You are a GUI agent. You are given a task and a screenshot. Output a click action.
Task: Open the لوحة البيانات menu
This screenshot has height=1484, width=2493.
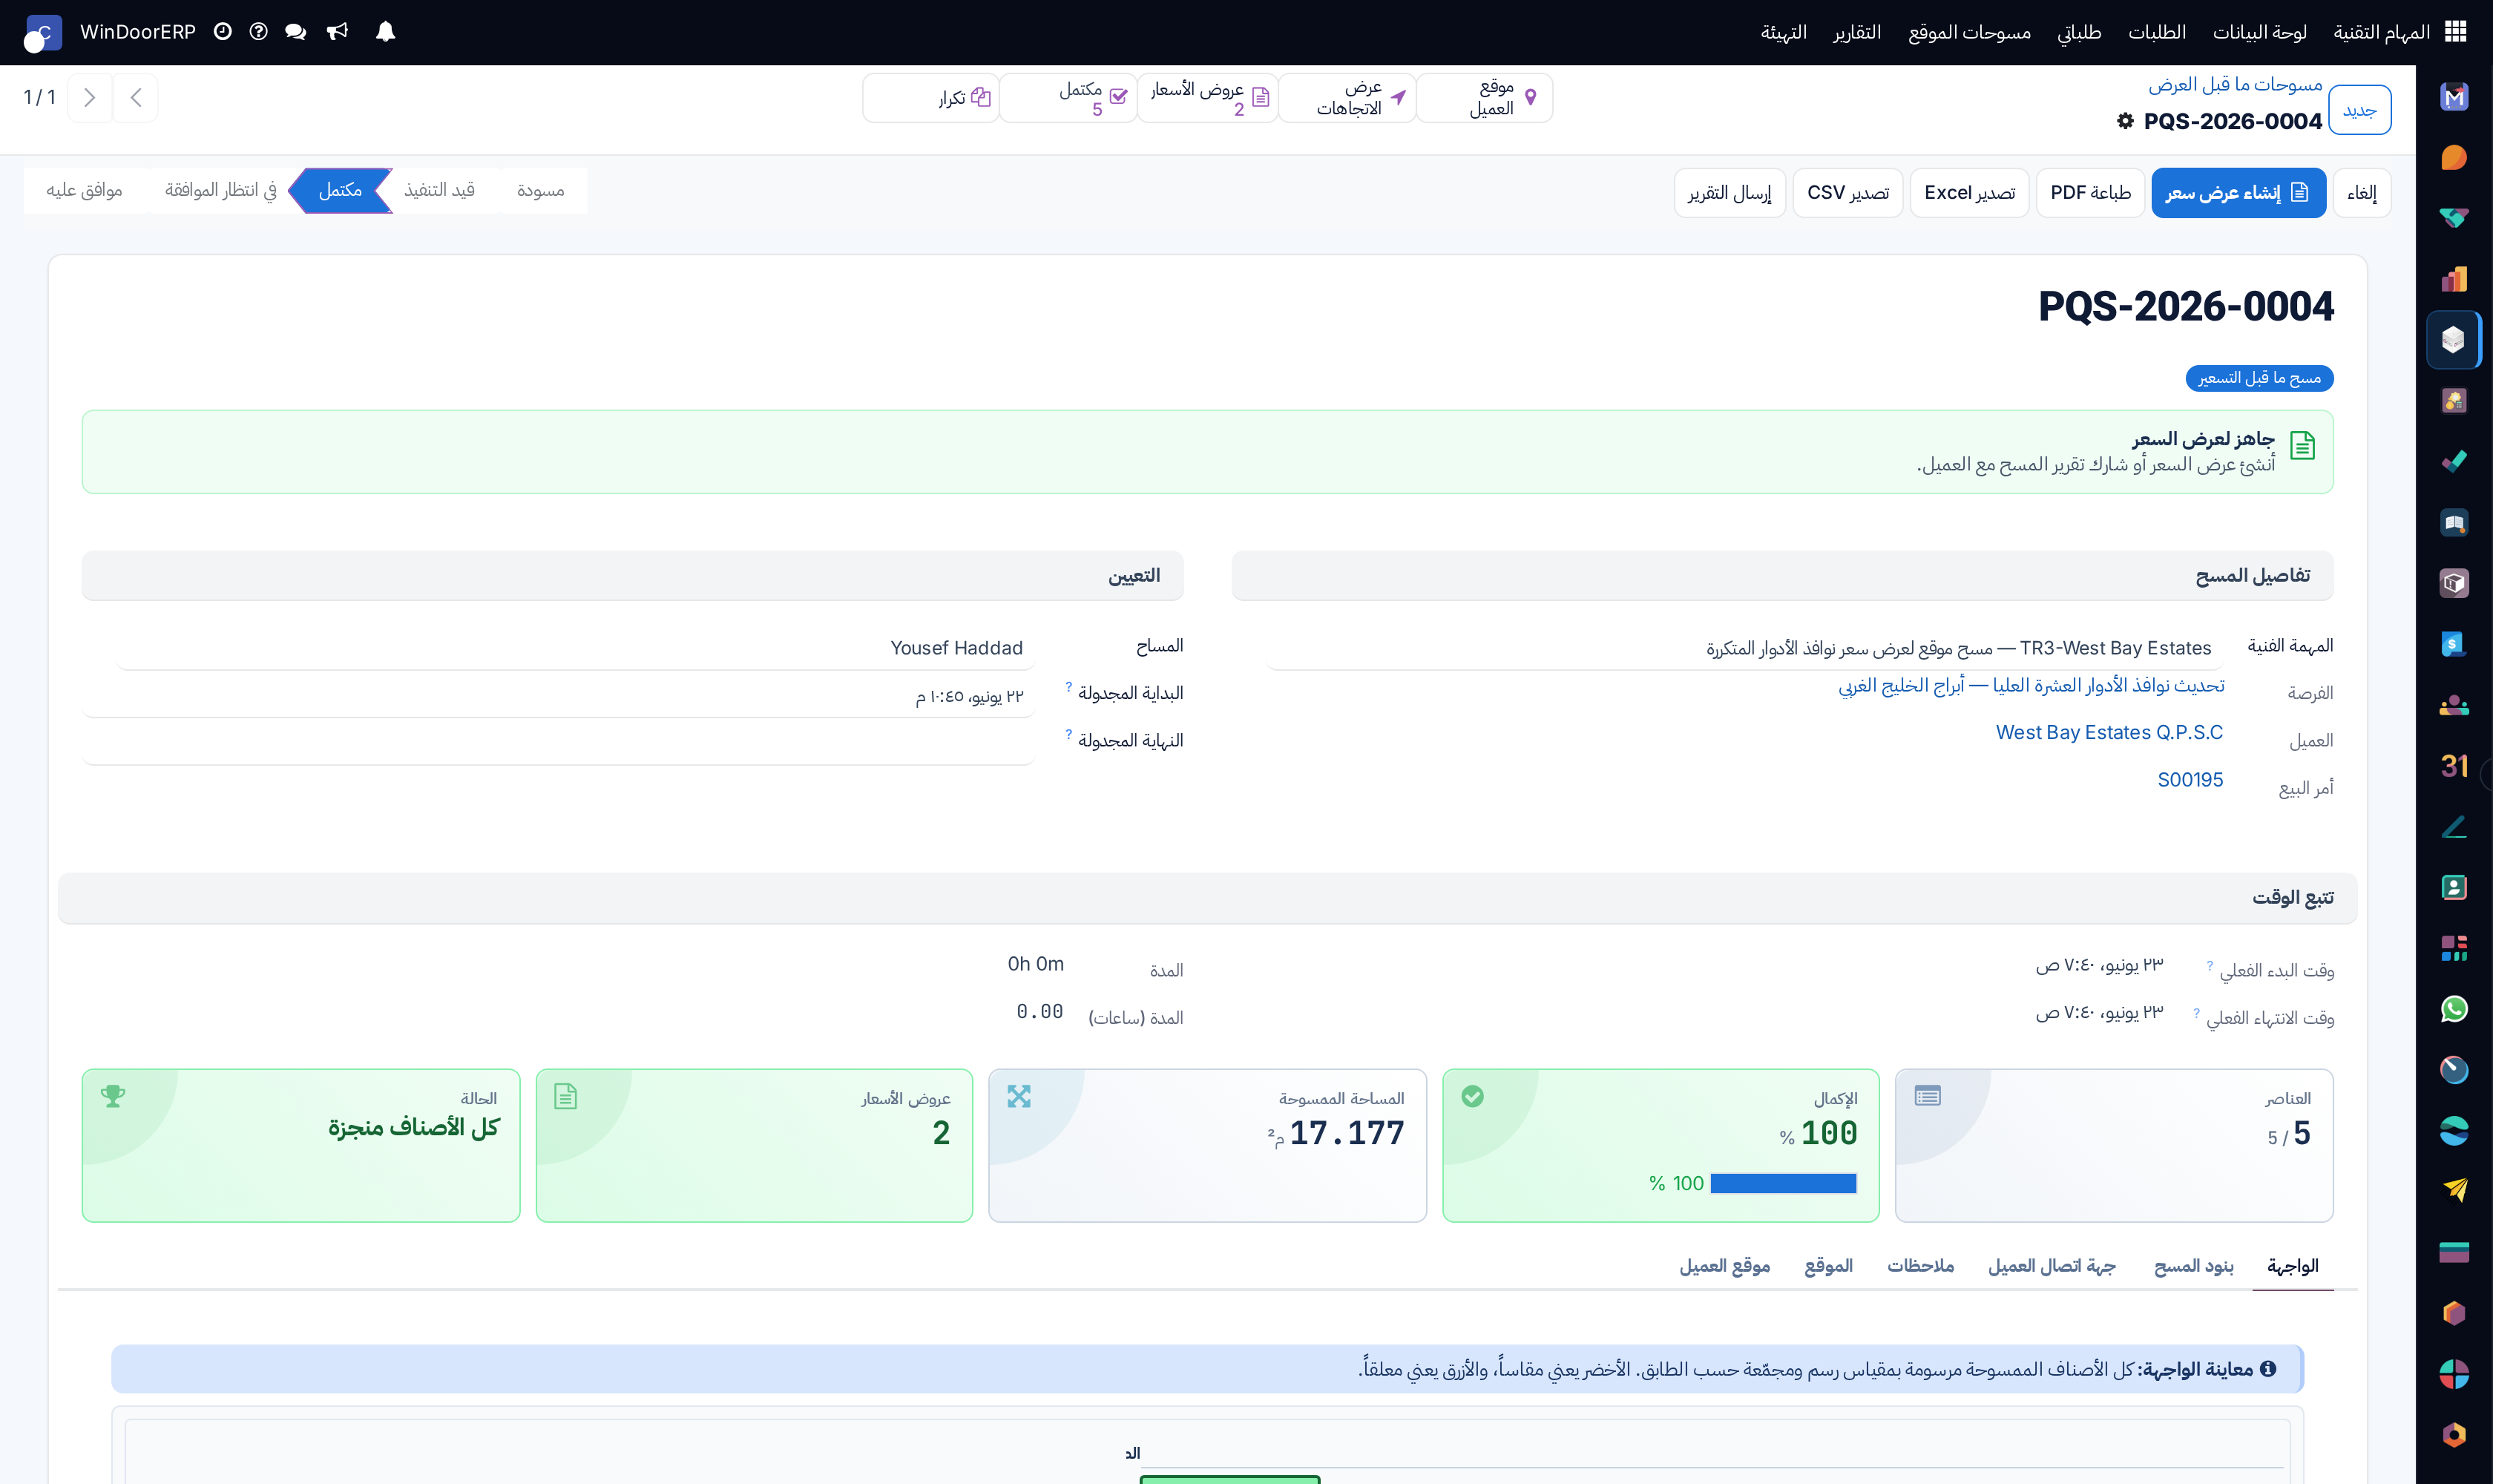point(2259,32)
